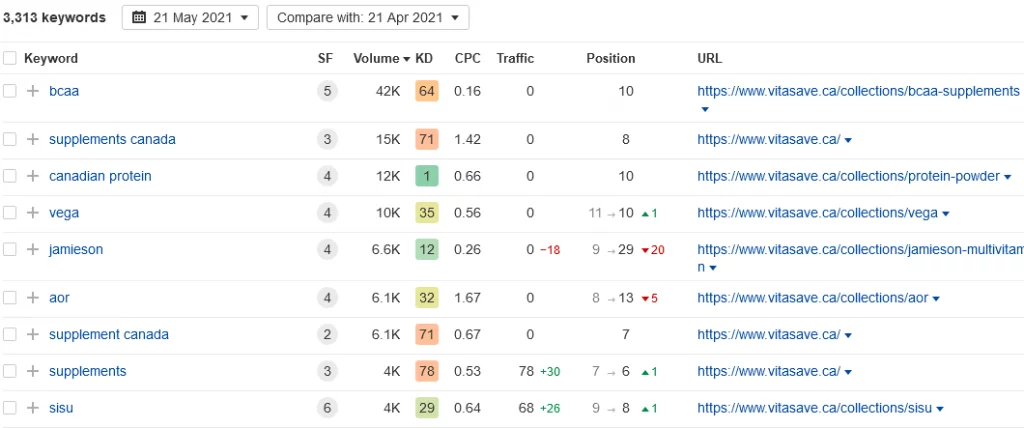This screenshot has height=428, width=1024.
Task: Open SERP features badge for vega row
Action: point(327,212)
